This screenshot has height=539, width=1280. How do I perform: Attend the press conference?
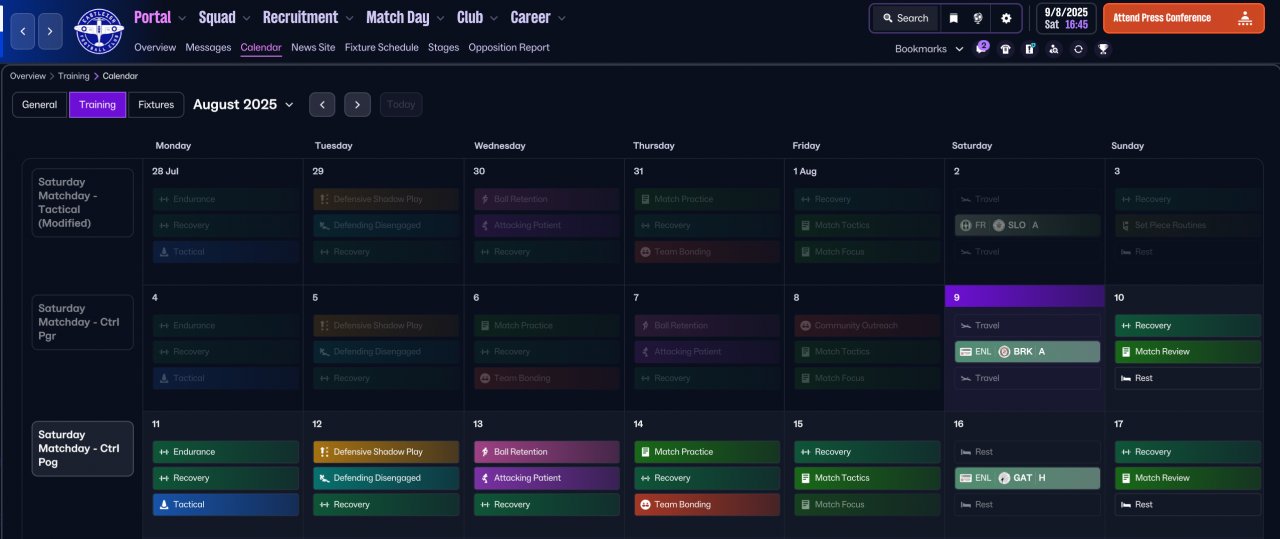(1183, 18)
